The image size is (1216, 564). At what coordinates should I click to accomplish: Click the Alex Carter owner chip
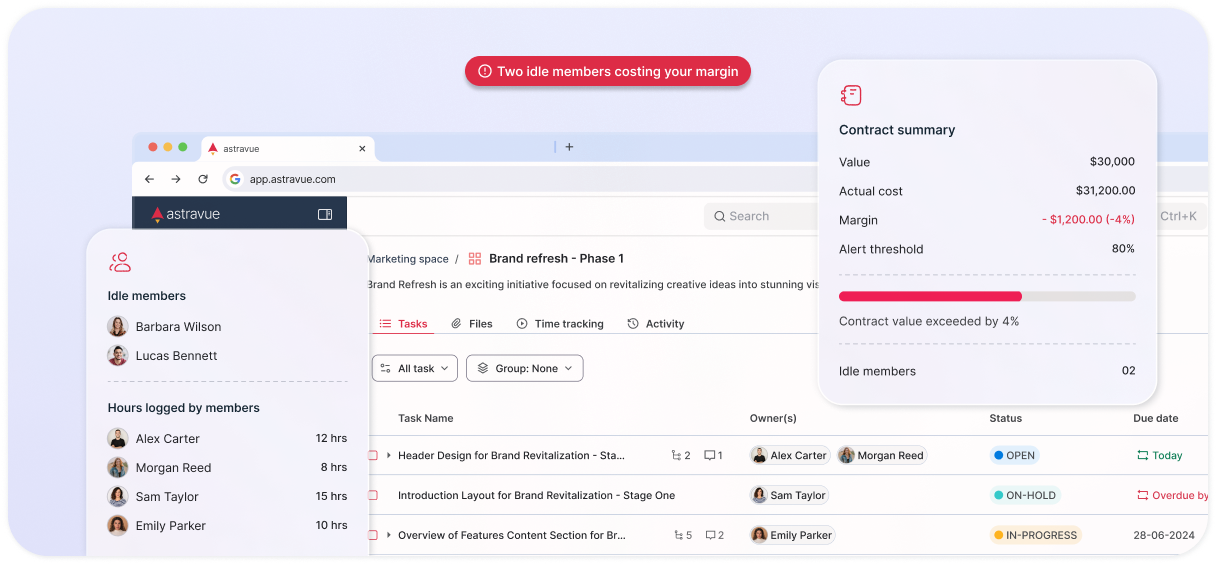tap(790, 455)
